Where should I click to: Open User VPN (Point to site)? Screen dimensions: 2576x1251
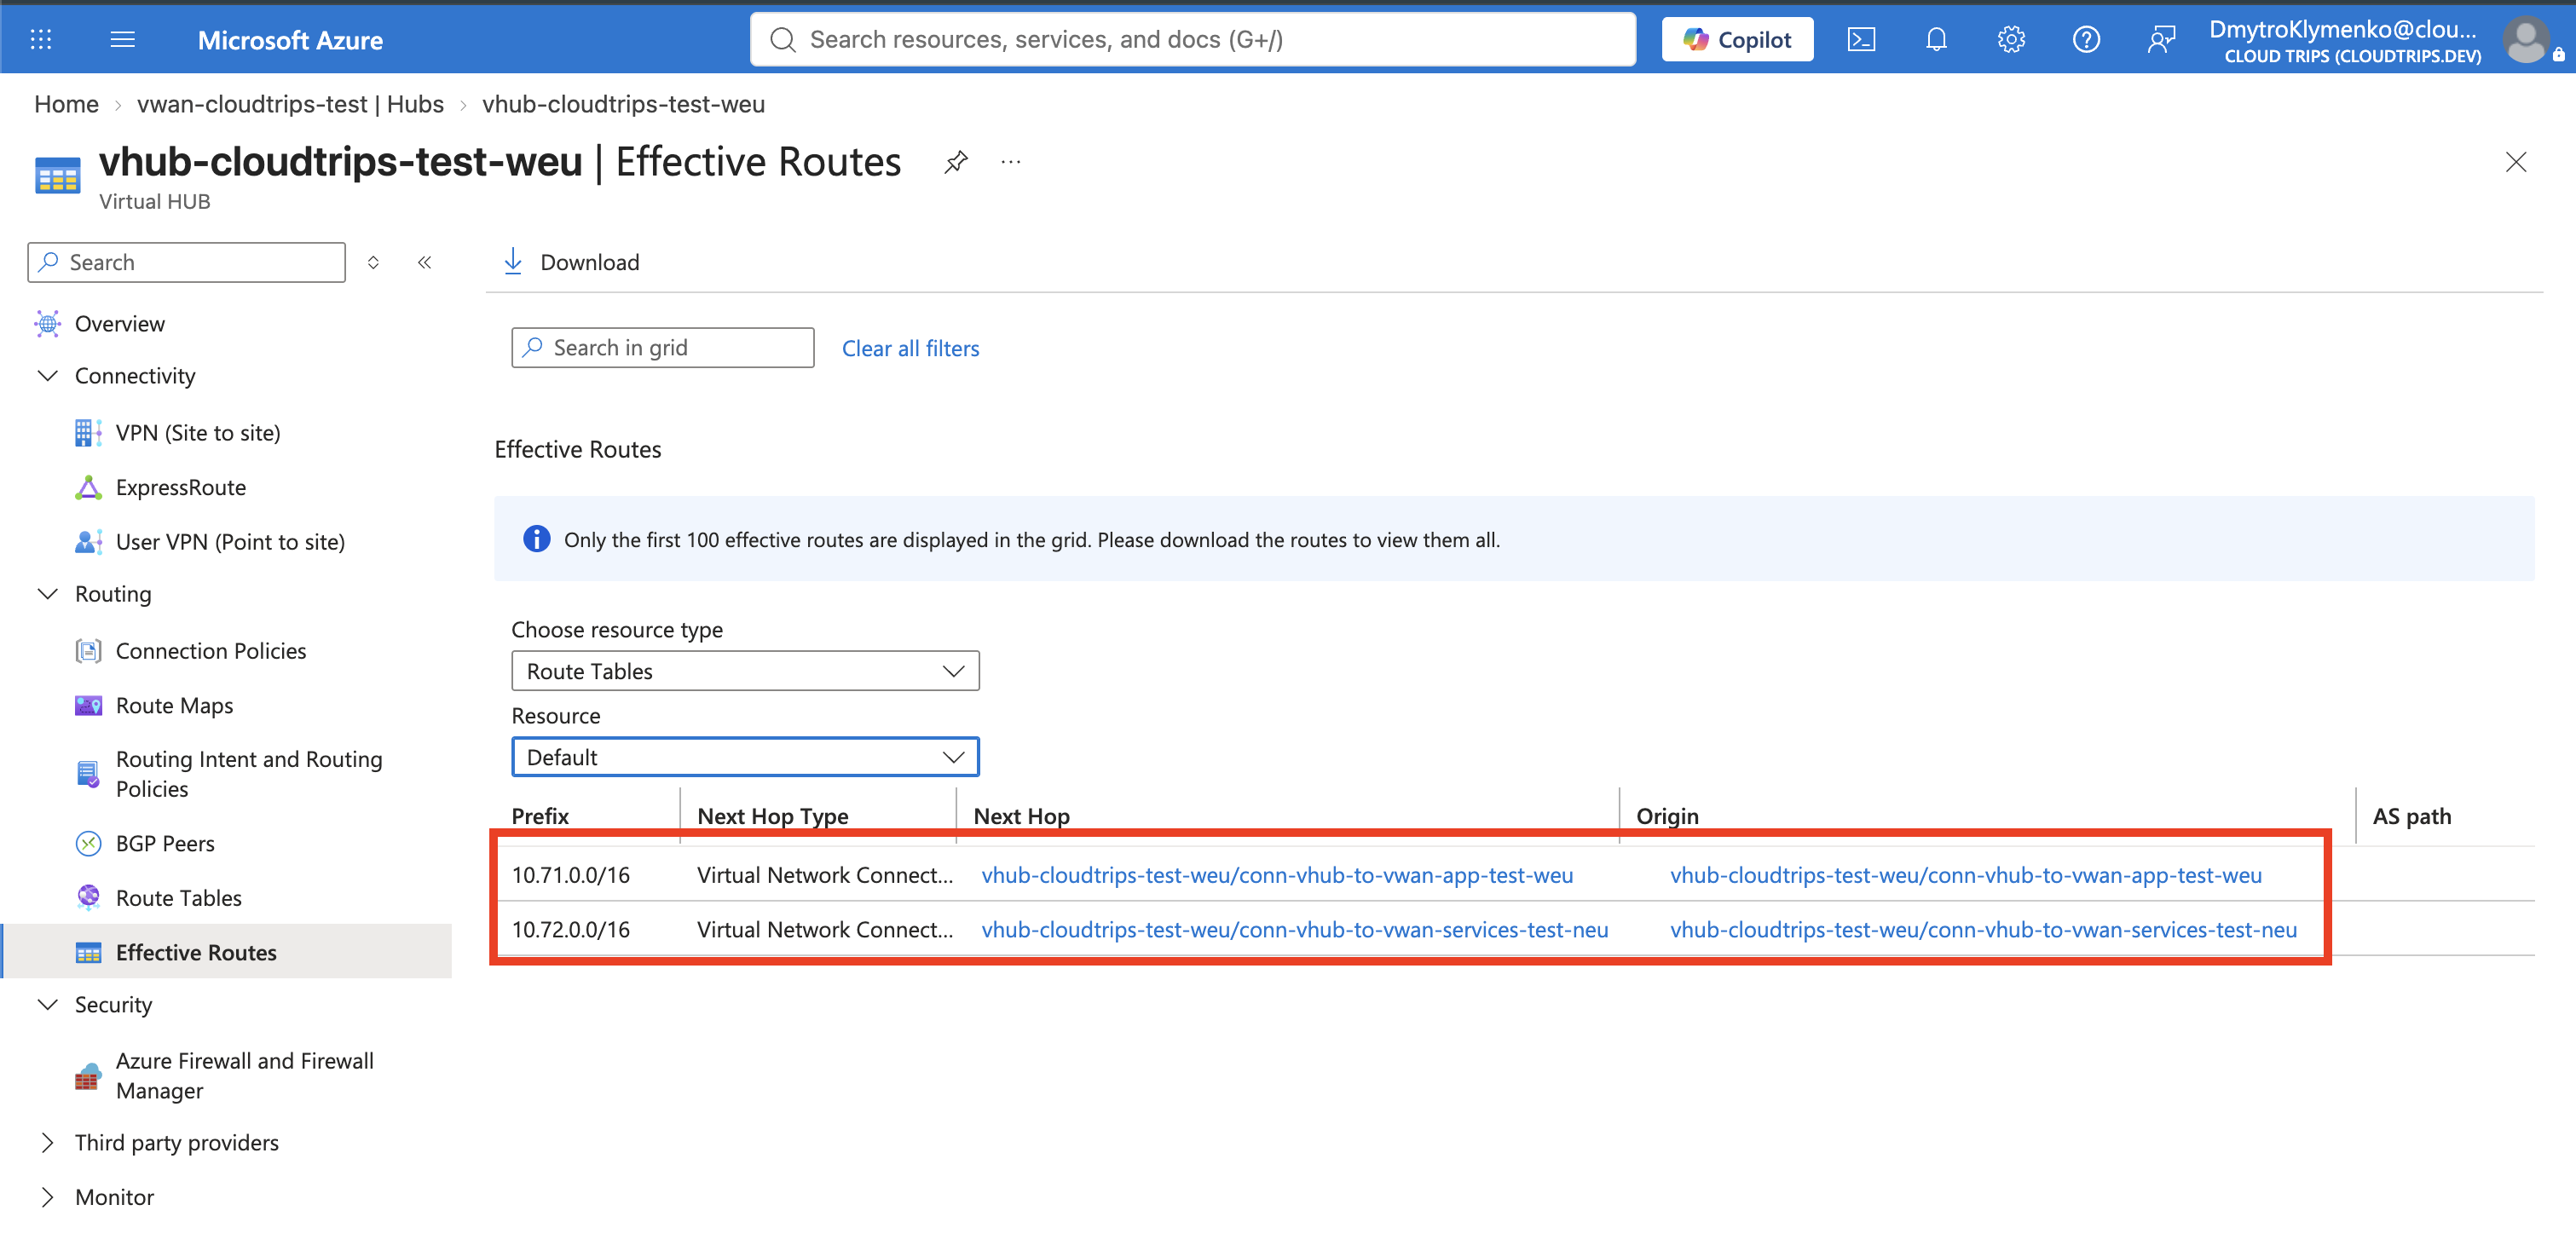click(230, 541)
